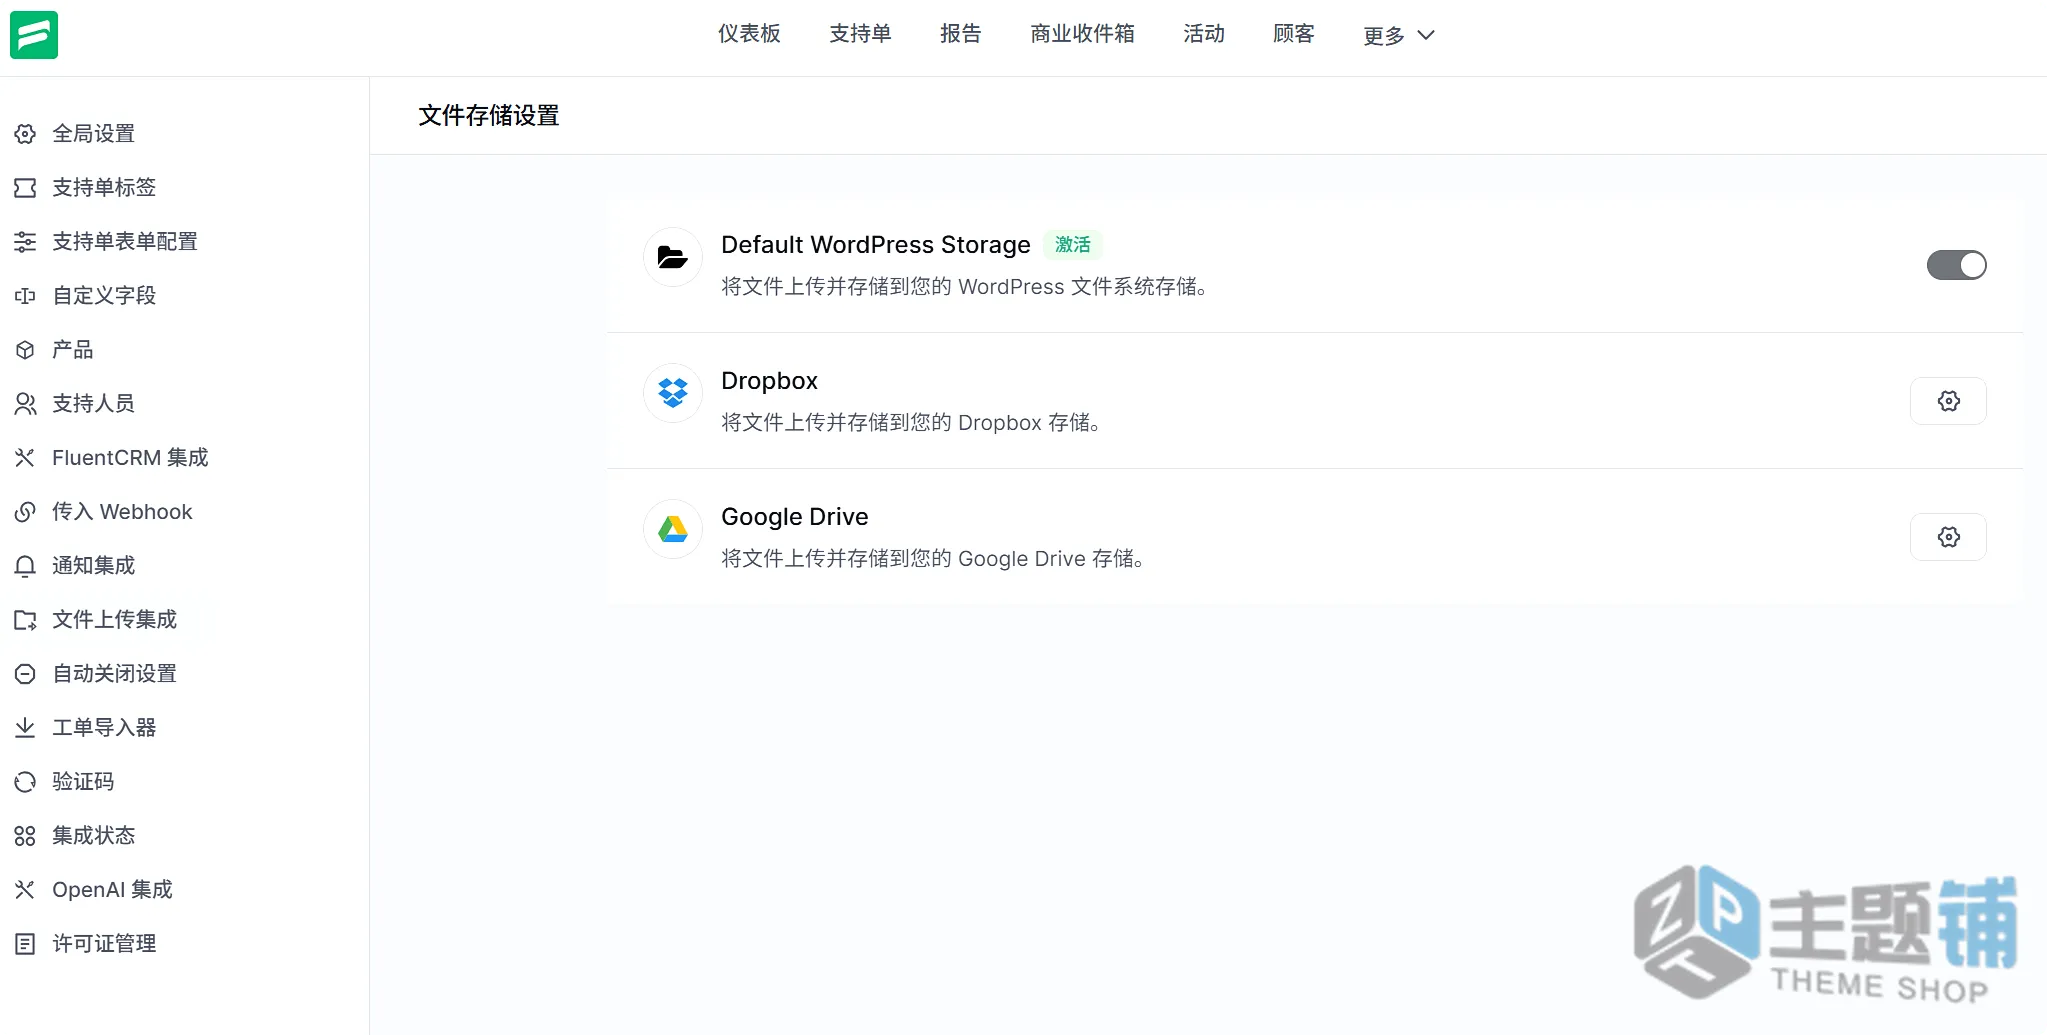Viewport: 2047px width, 1035px height.
Task: Open the 支持单表单配置 sidebar link
Action: point(125,242)
